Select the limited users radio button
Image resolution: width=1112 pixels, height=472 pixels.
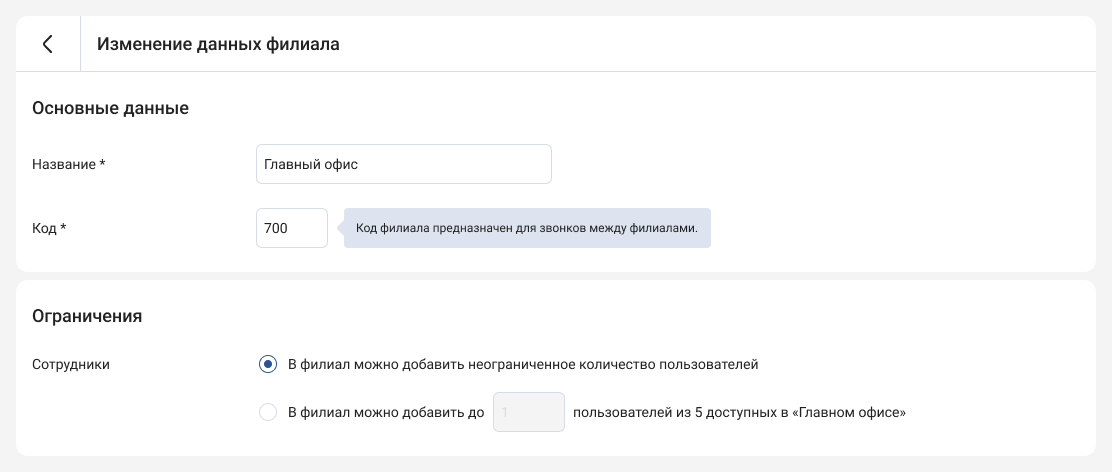click(x=267, y=412)
